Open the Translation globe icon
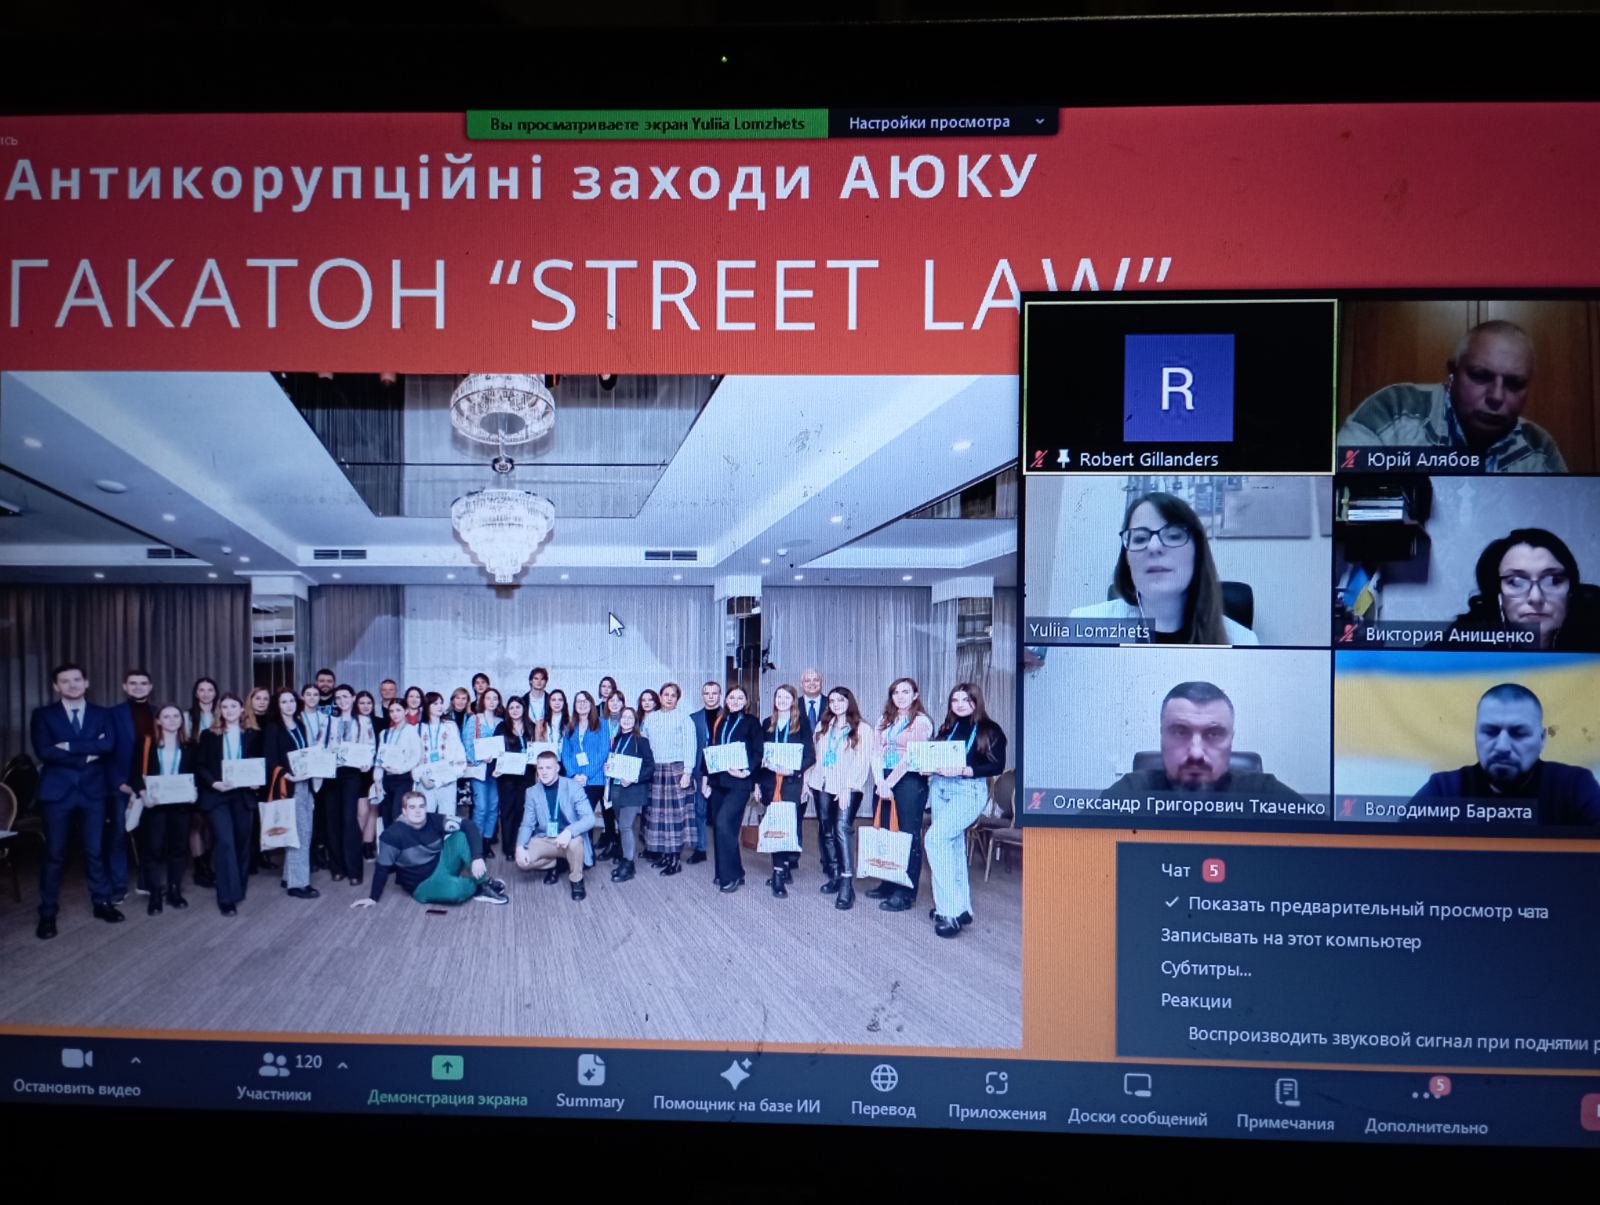1600x1205 pixels. click(x=884, y=1078)
